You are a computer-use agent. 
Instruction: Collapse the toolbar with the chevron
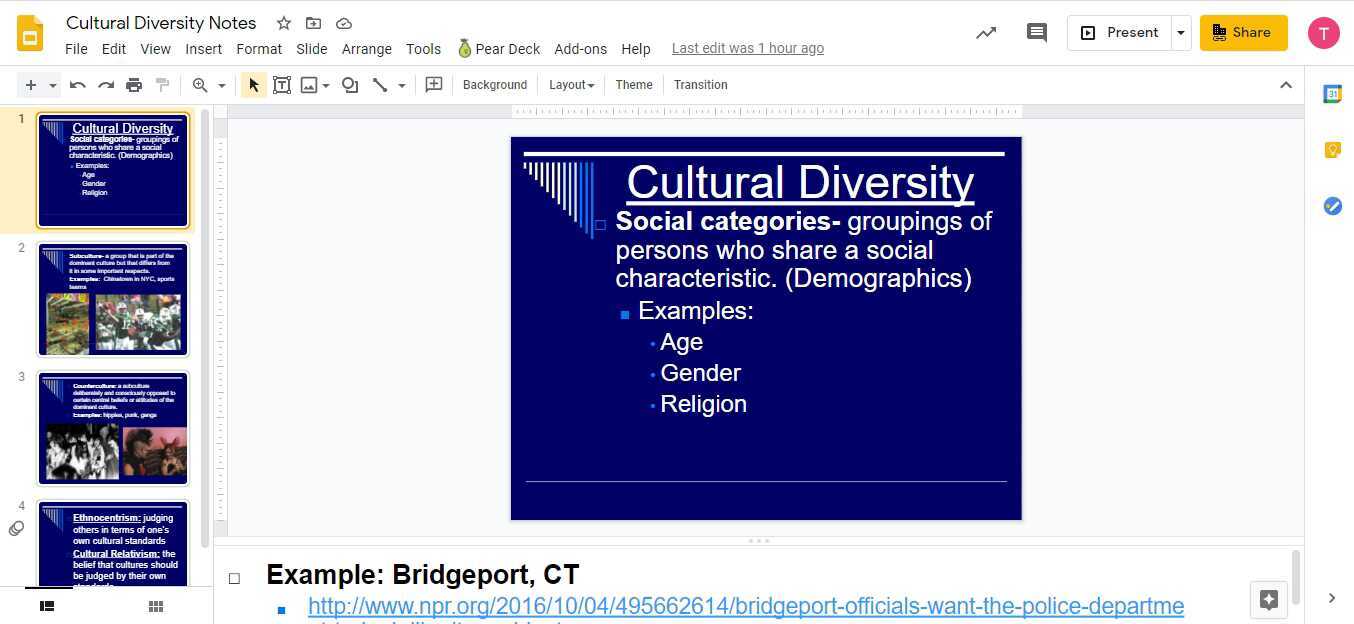[1287, 85]
